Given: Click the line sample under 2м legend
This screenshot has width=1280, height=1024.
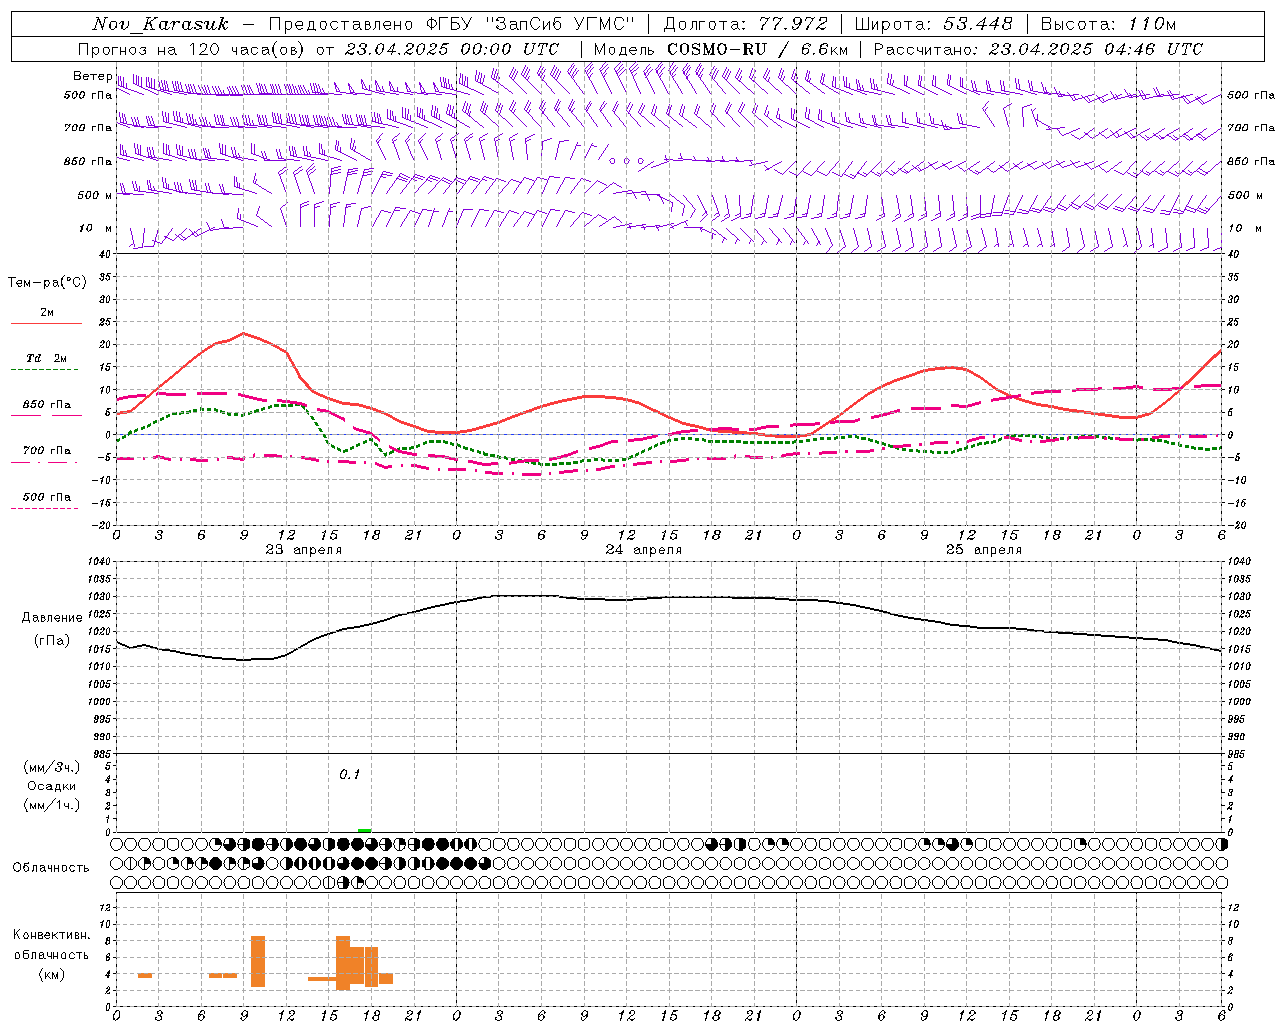Looking at the screenshot, I should point(46,324).
